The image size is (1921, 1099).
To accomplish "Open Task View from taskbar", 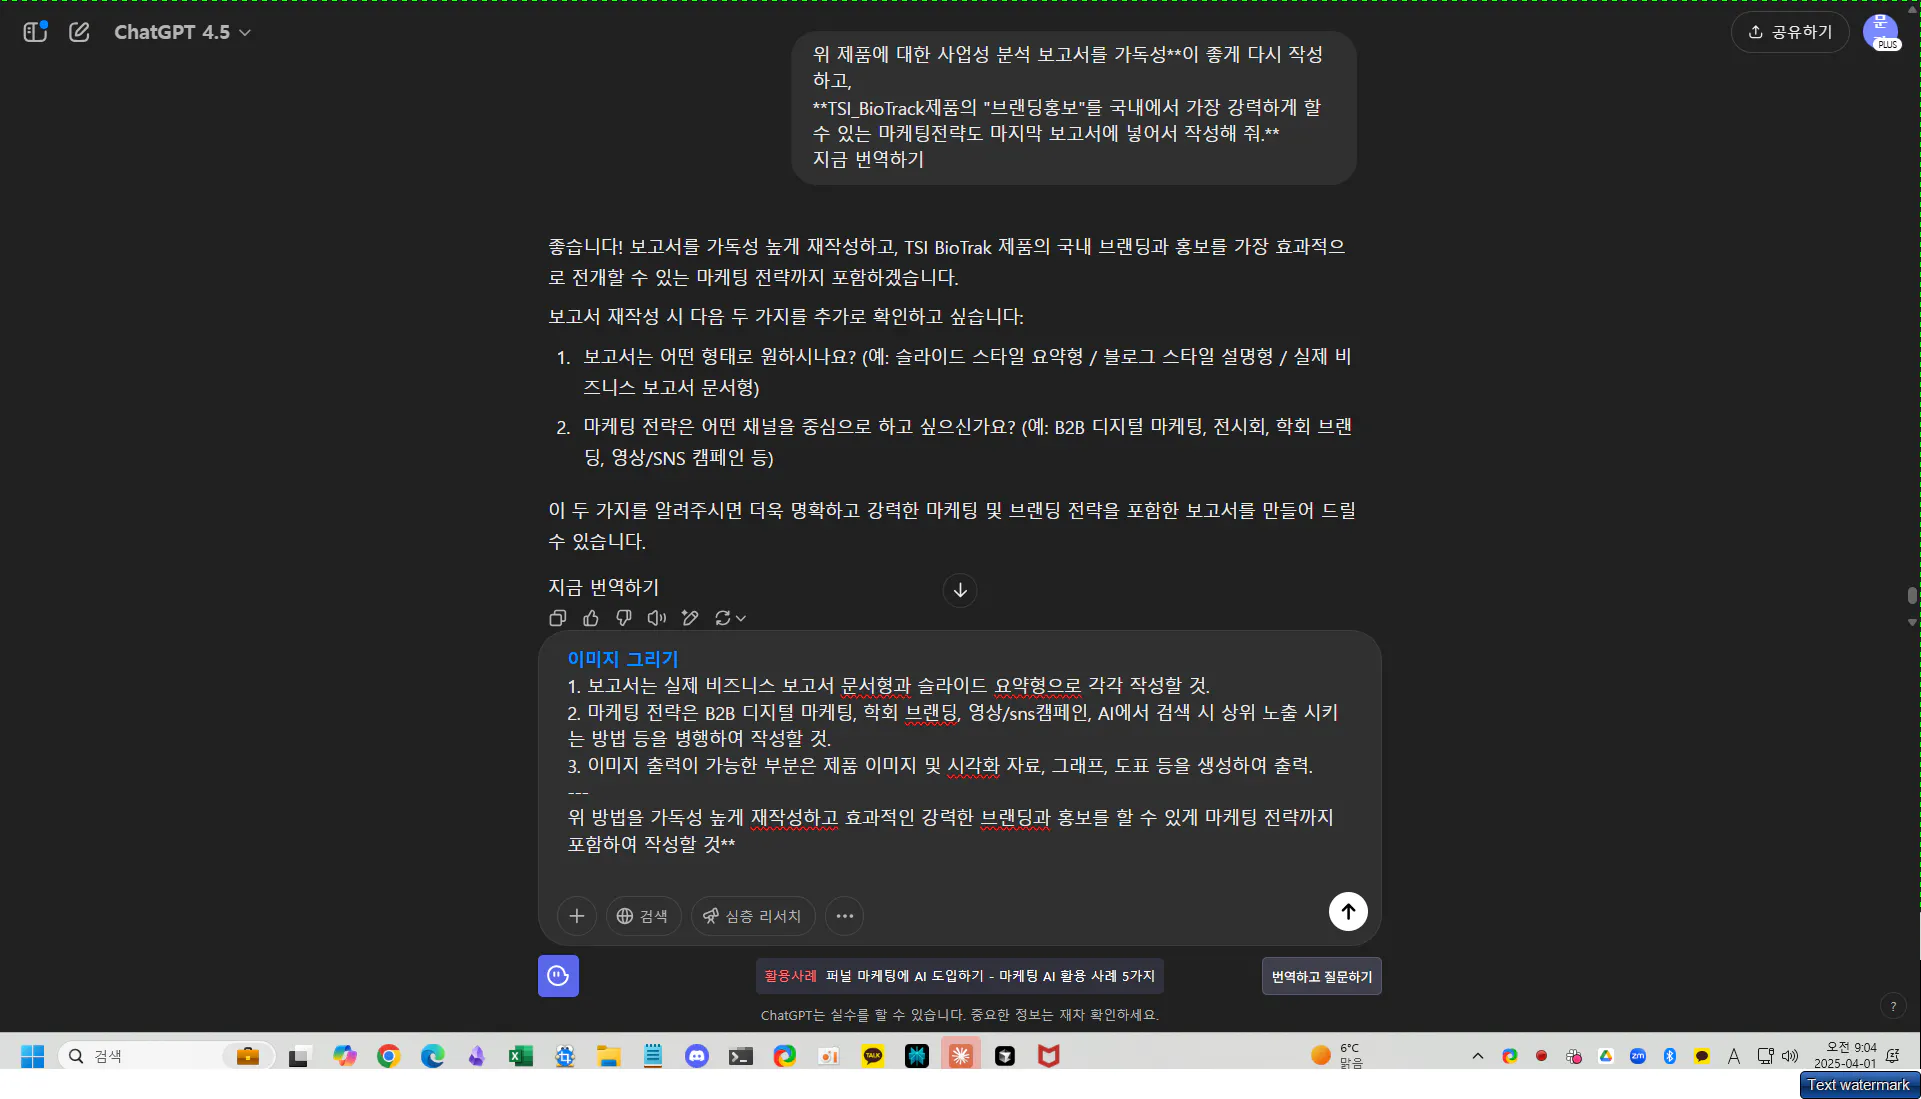I will (299, 1056).
